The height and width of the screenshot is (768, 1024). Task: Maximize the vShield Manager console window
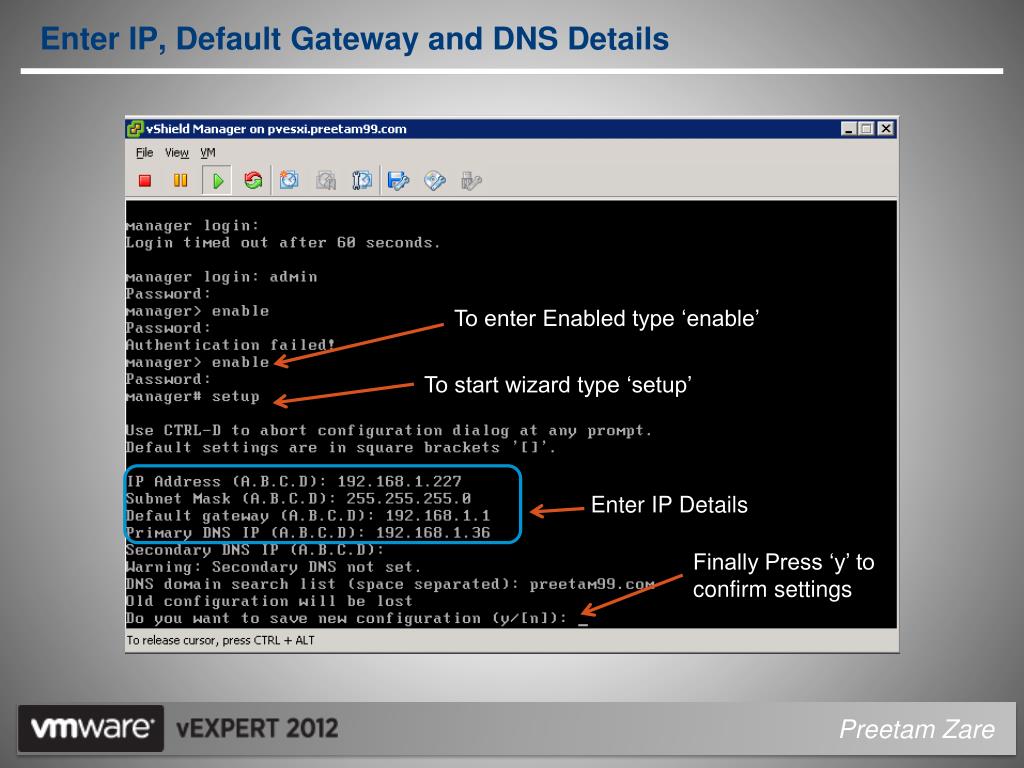click(867, 129)
